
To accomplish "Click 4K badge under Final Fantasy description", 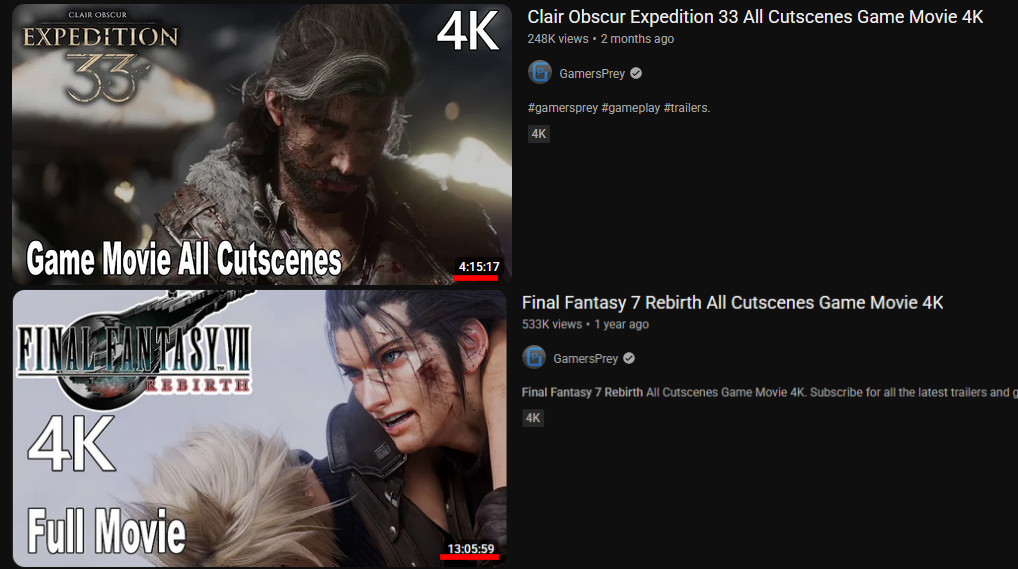I will 533,418.
